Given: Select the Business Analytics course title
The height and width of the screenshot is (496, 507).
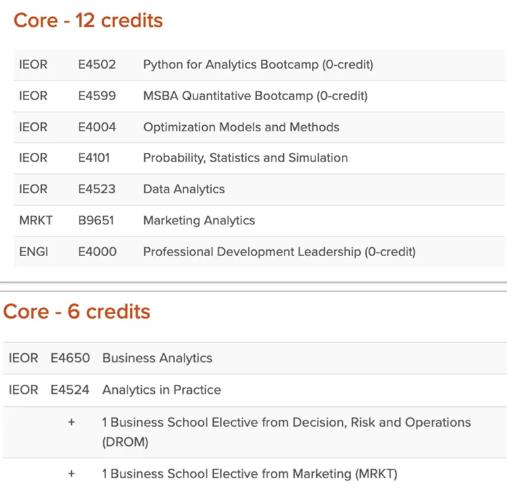Looking at the screenshot, I should tap(157, 358).
